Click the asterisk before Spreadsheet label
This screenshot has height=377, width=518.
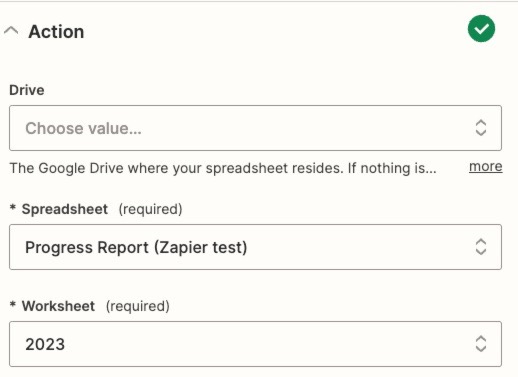click(x=13, y=208)
